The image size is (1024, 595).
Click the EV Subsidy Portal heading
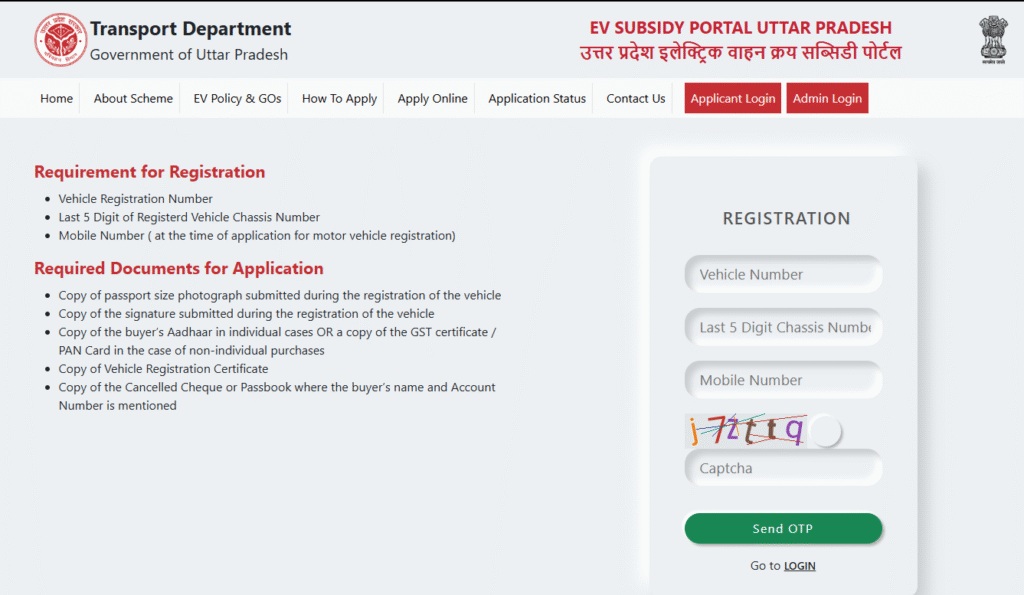(743, 27)
